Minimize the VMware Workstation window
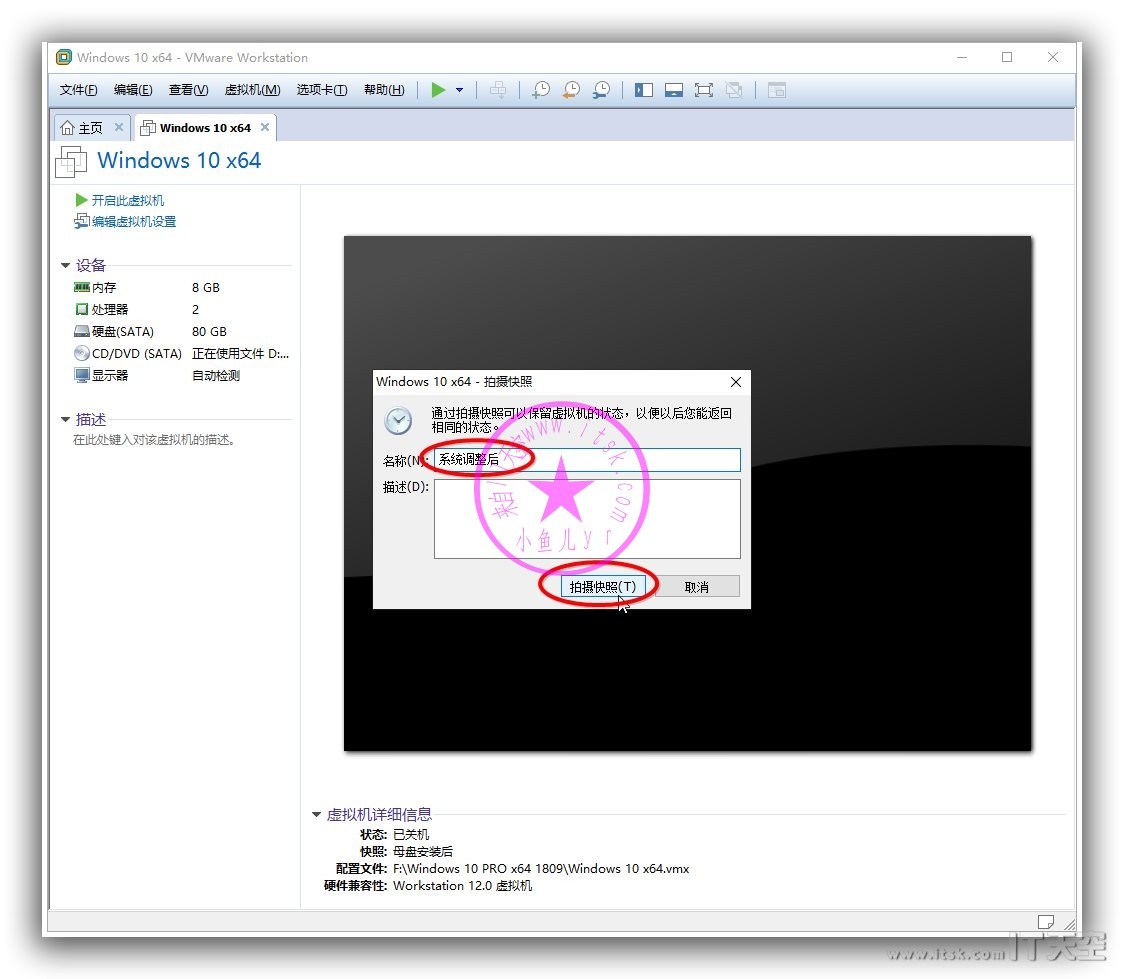 [962, 57]
